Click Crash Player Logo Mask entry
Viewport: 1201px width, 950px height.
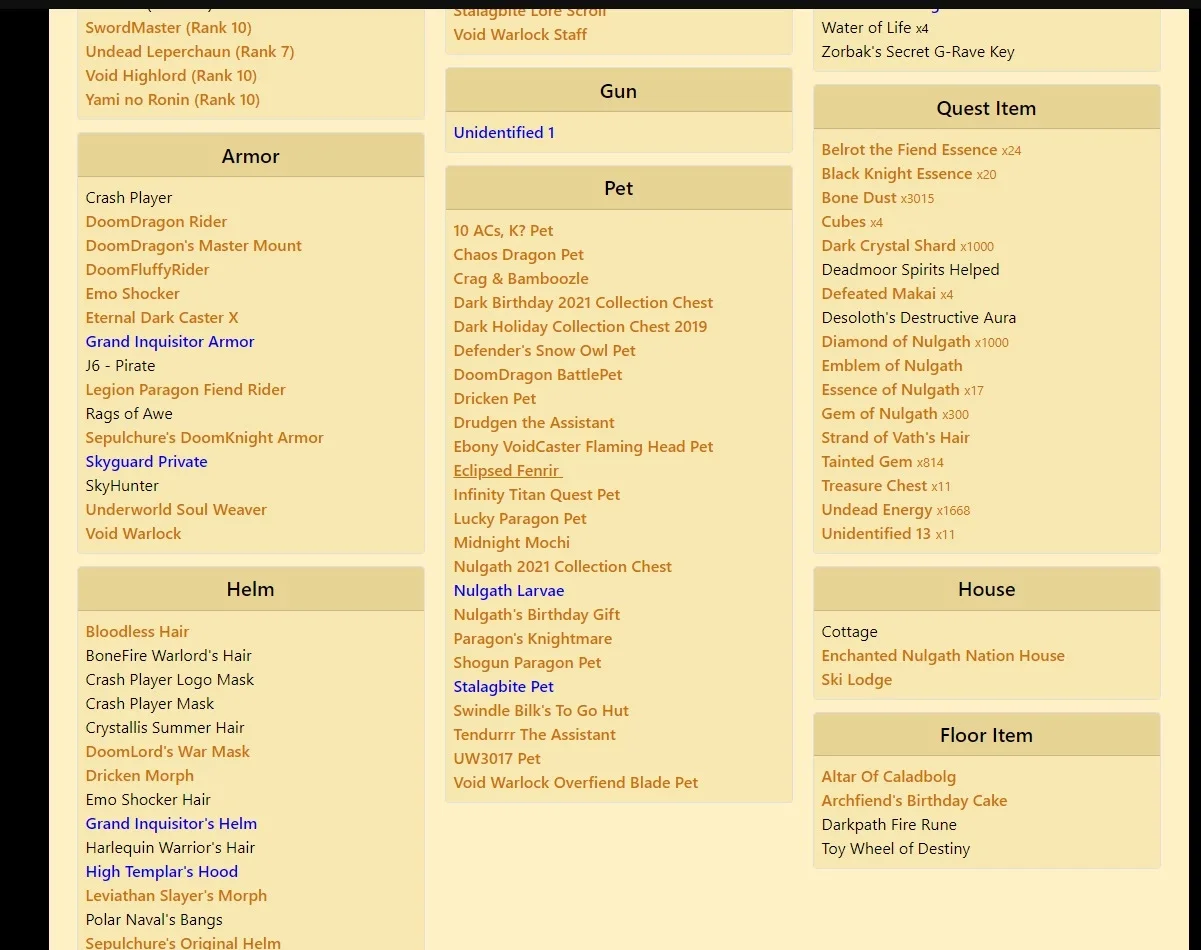(x=170, y=680)
